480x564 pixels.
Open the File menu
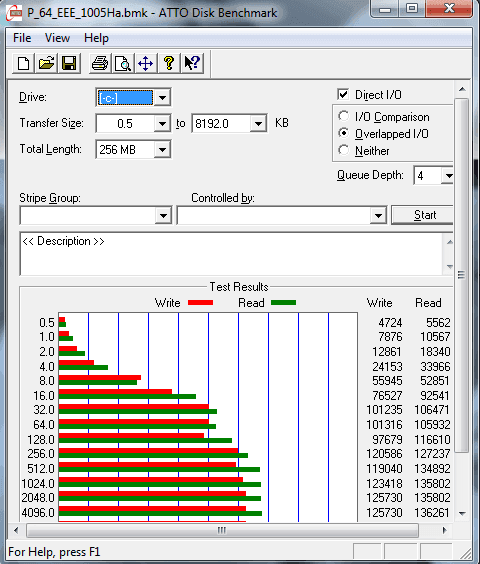click(x=22, y=38)
